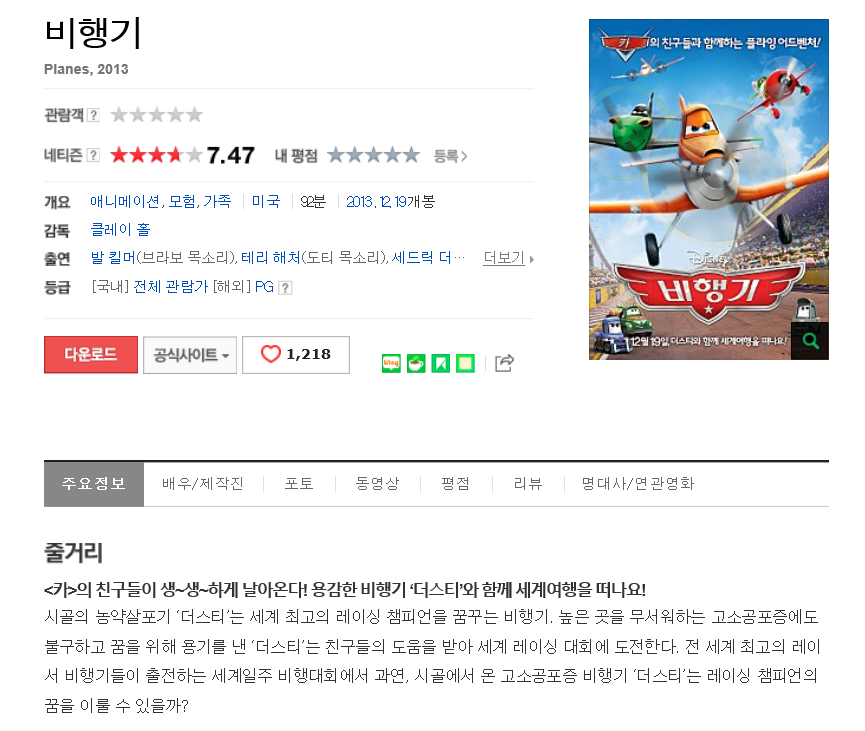Click the 비행기 movie poster thumbnail
Screen dimensions: 865x731
[708, 189]
